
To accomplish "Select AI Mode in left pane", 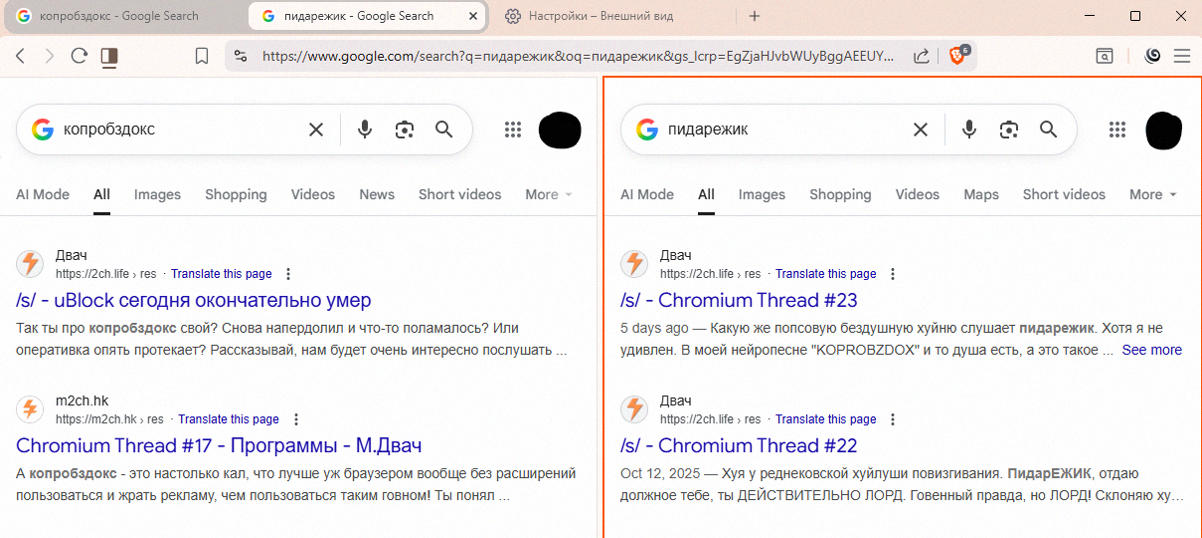I will coord(43,194).
